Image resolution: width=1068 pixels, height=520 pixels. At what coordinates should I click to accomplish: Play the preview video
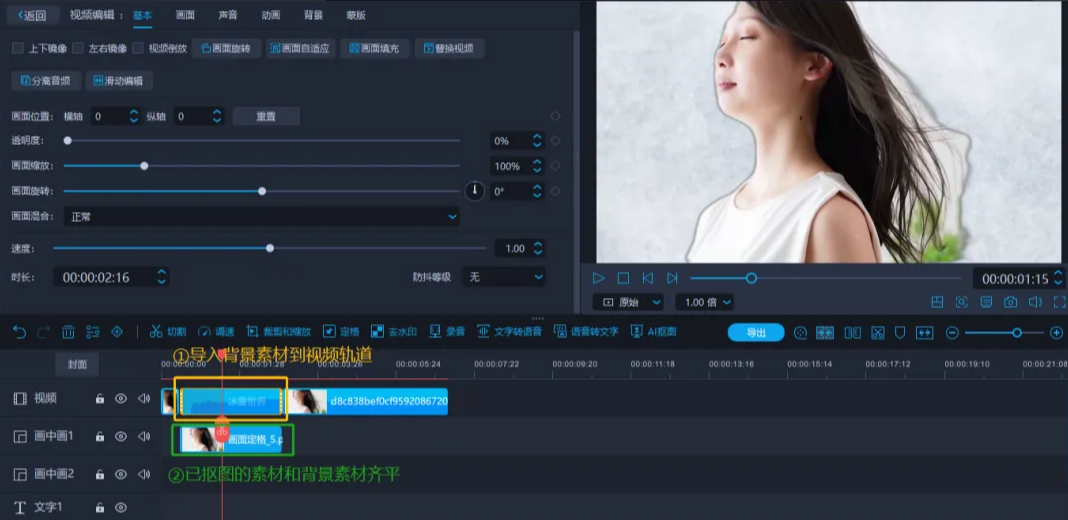click(599, 278)
